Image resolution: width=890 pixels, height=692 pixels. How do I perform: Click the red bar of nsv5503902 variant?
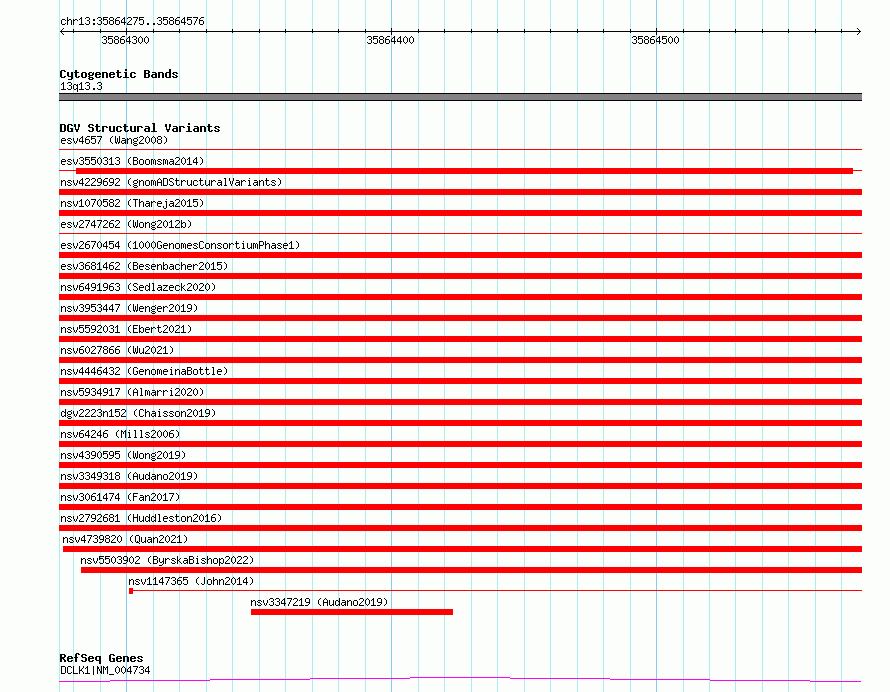point(471,570)
